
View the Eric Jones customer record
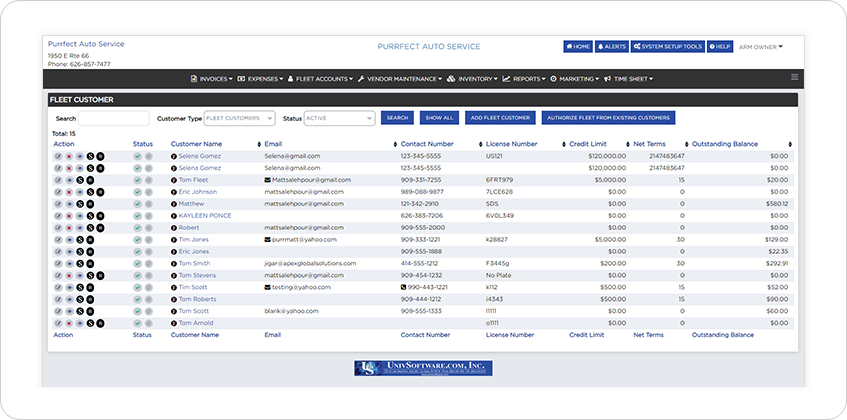point(70,251)
